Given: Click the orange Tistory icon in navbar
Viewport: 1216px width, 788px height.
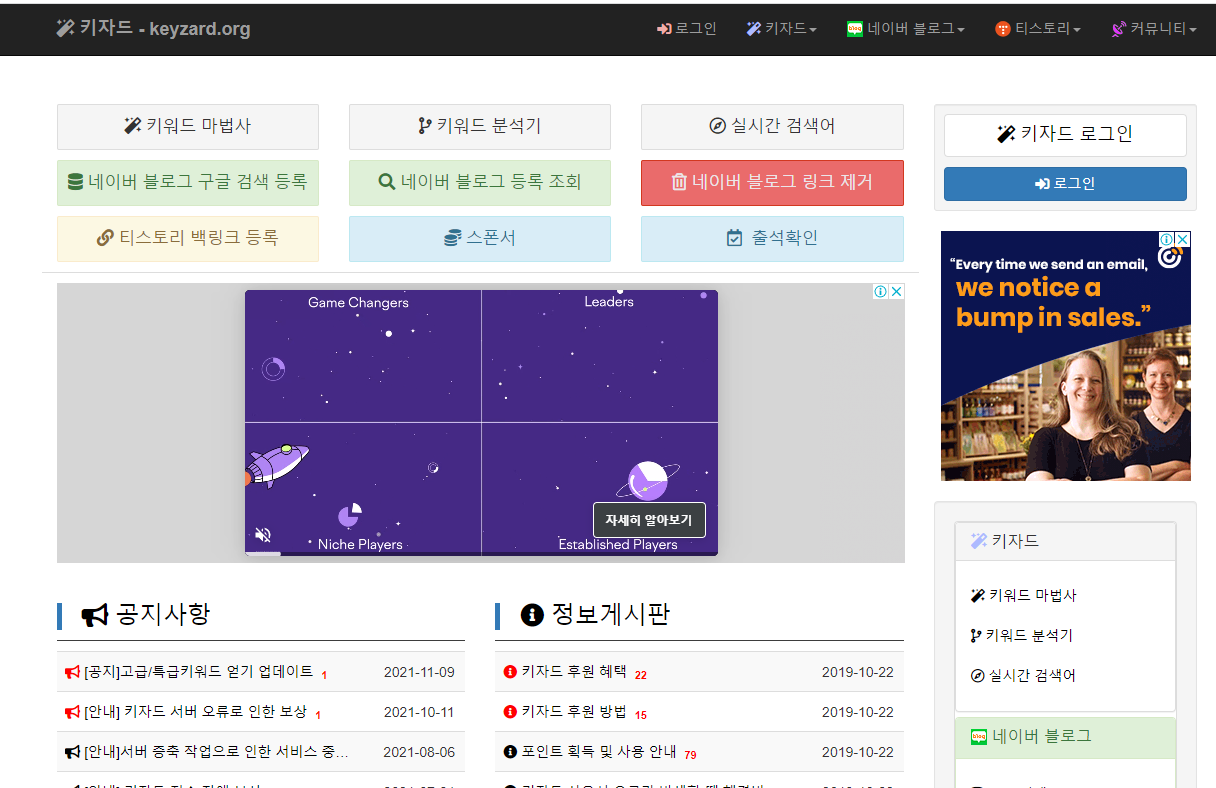Looking at the screenshot, I should (1003, 29).
